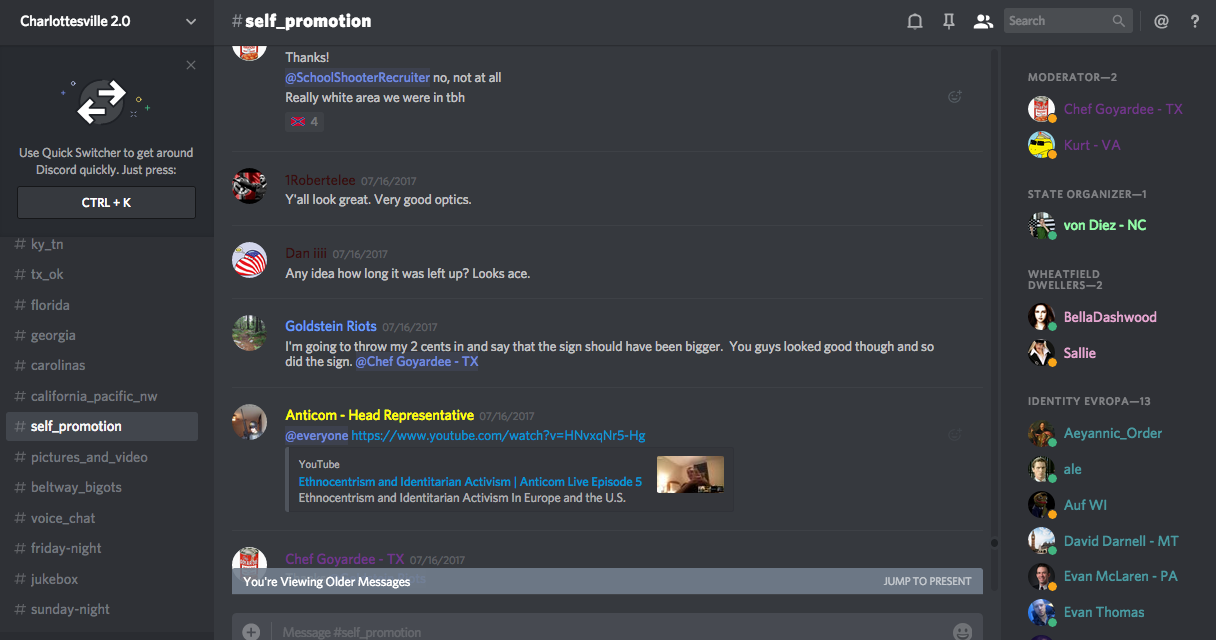1216x640 pixels.
Task: Click the chat message scrollbar
Action: coord(994,300)
